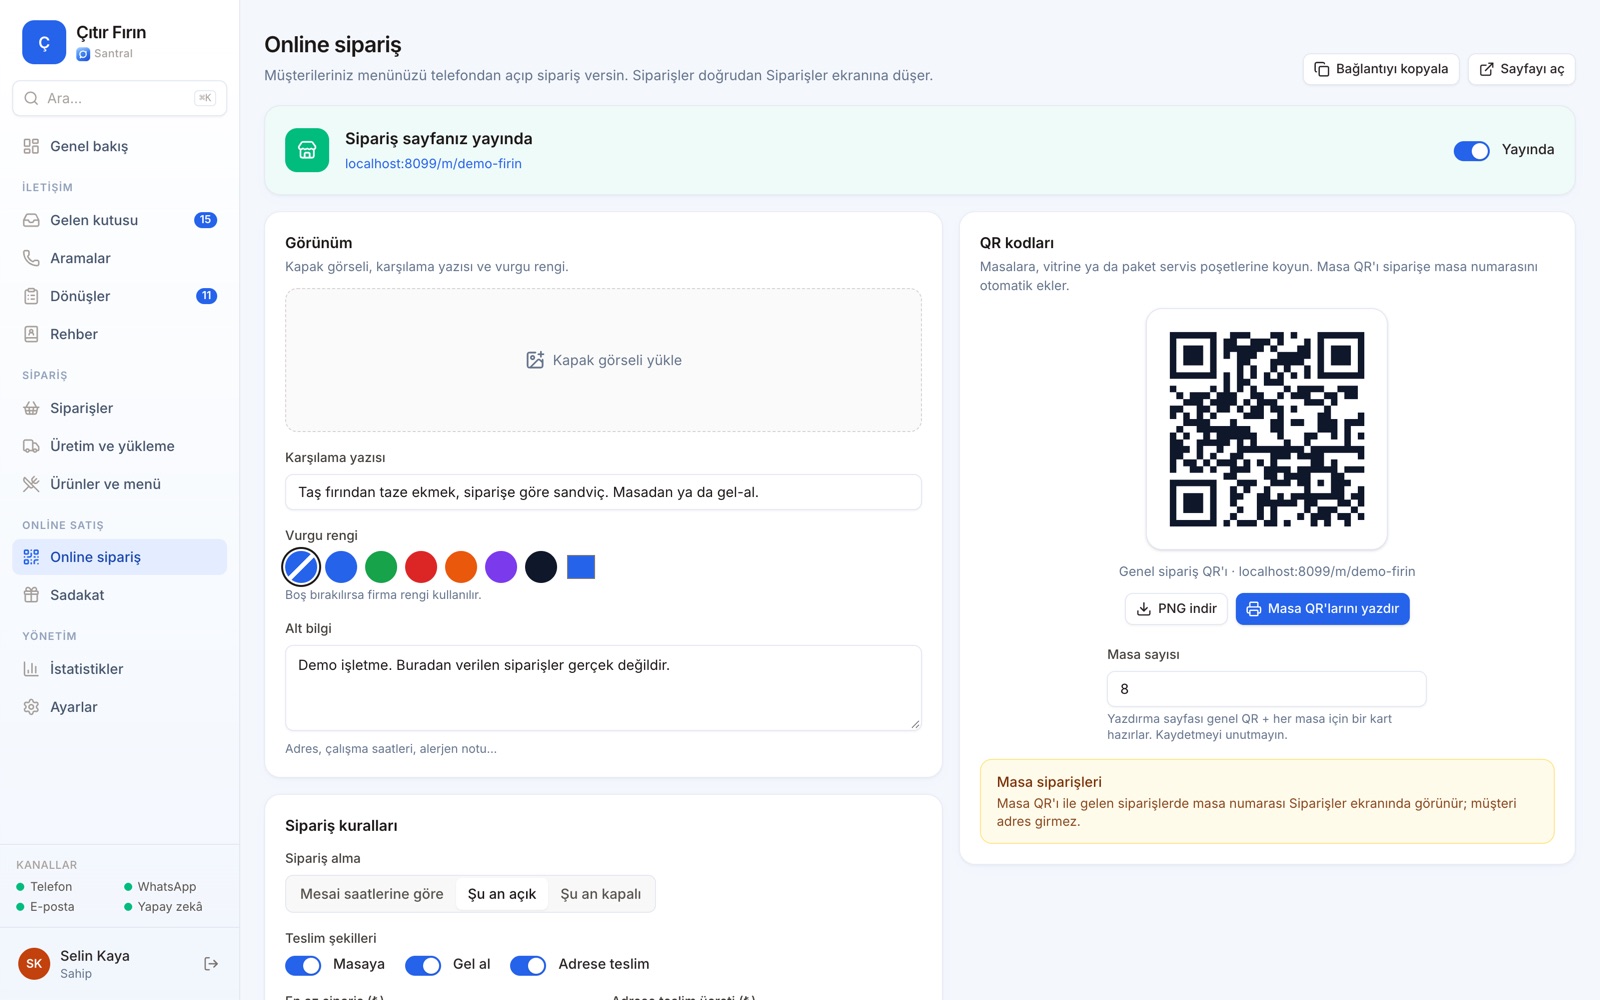Open Sadakat gift icon
This screenshot has width=1600, height=1000.
coord(31,595)
